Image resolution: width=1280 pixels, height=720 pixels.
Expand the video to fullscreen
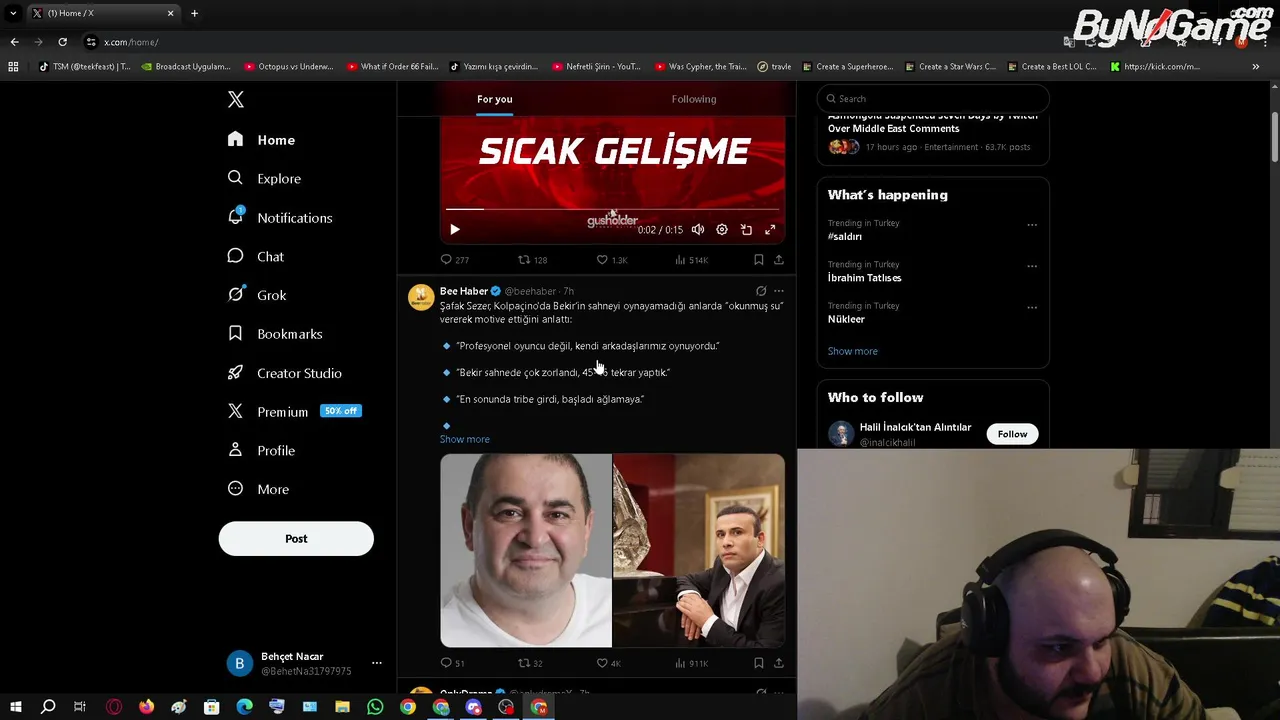(770, 230)
